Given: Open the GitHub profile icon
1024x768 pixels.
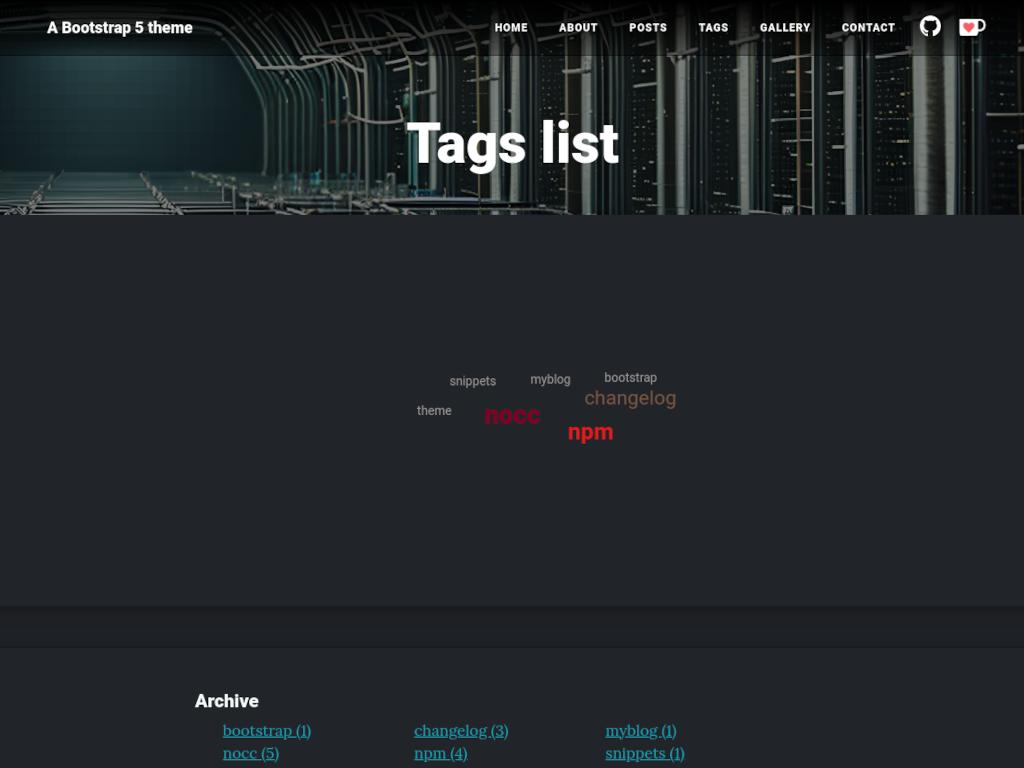Looking at the screenshot, I should (930, 27).
